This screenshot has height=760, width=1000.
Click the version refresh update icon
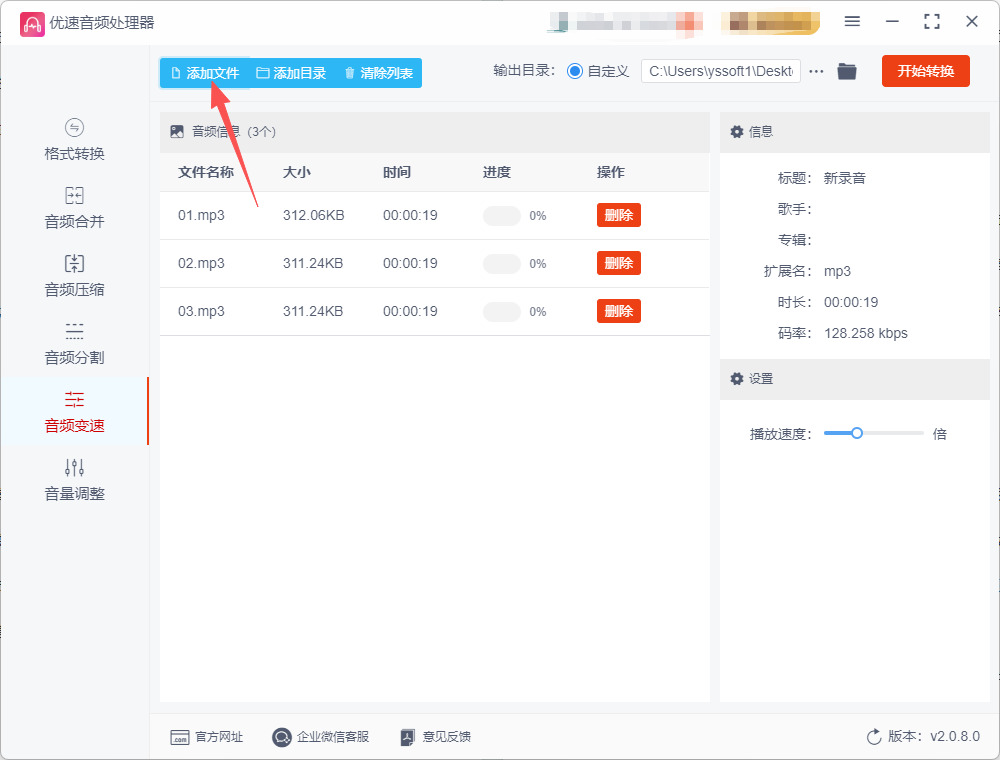(874, 737)
